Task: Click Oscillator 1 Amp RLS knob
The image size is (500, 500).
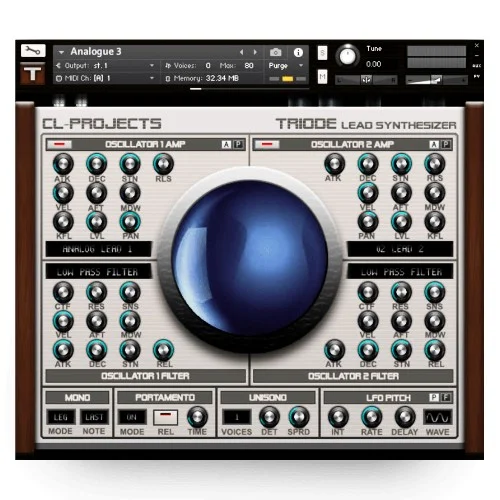Action: [x=163, y=164]
